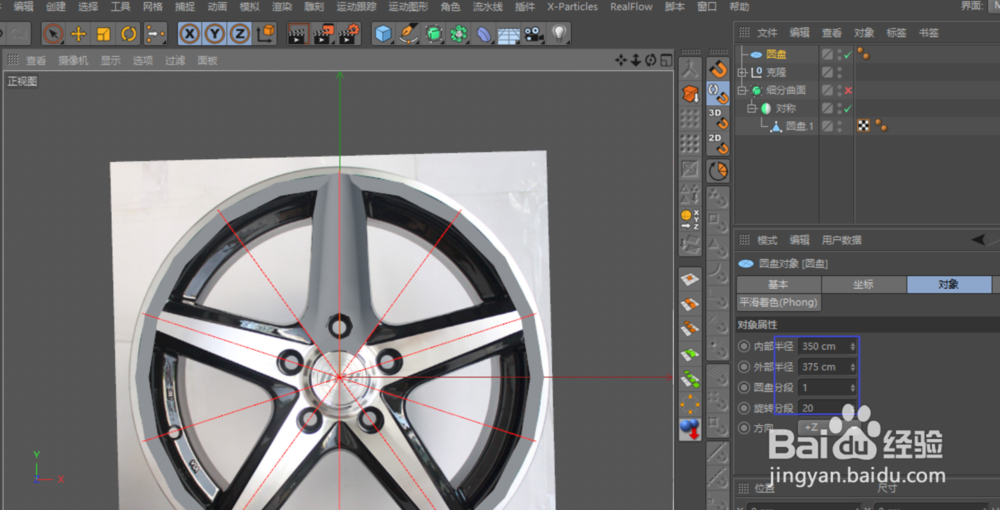Click the blue spheres red arrow icon
This screenshot has height=510, width=1000.
(x=690, y=428)
